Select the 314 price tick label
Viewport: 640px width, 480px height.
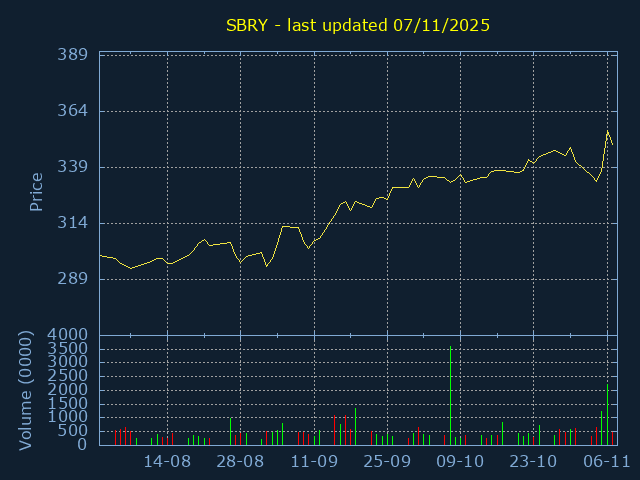tap(73, 223)
